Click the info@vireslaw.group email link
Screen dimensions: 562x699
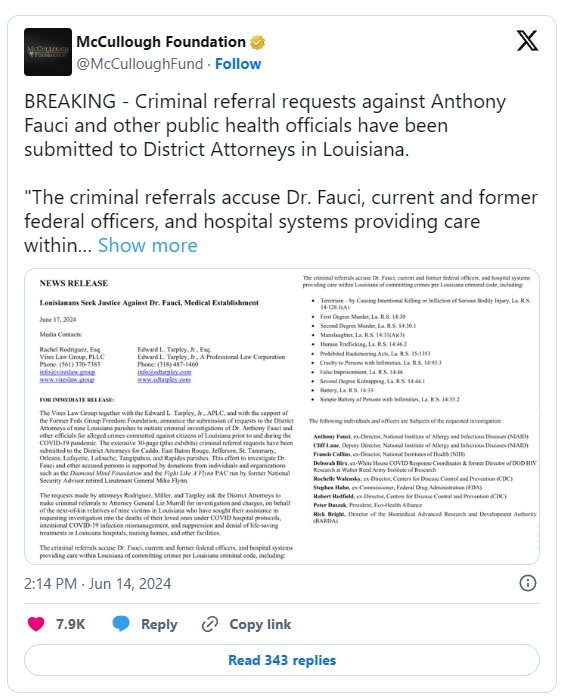tap(67, 372)
